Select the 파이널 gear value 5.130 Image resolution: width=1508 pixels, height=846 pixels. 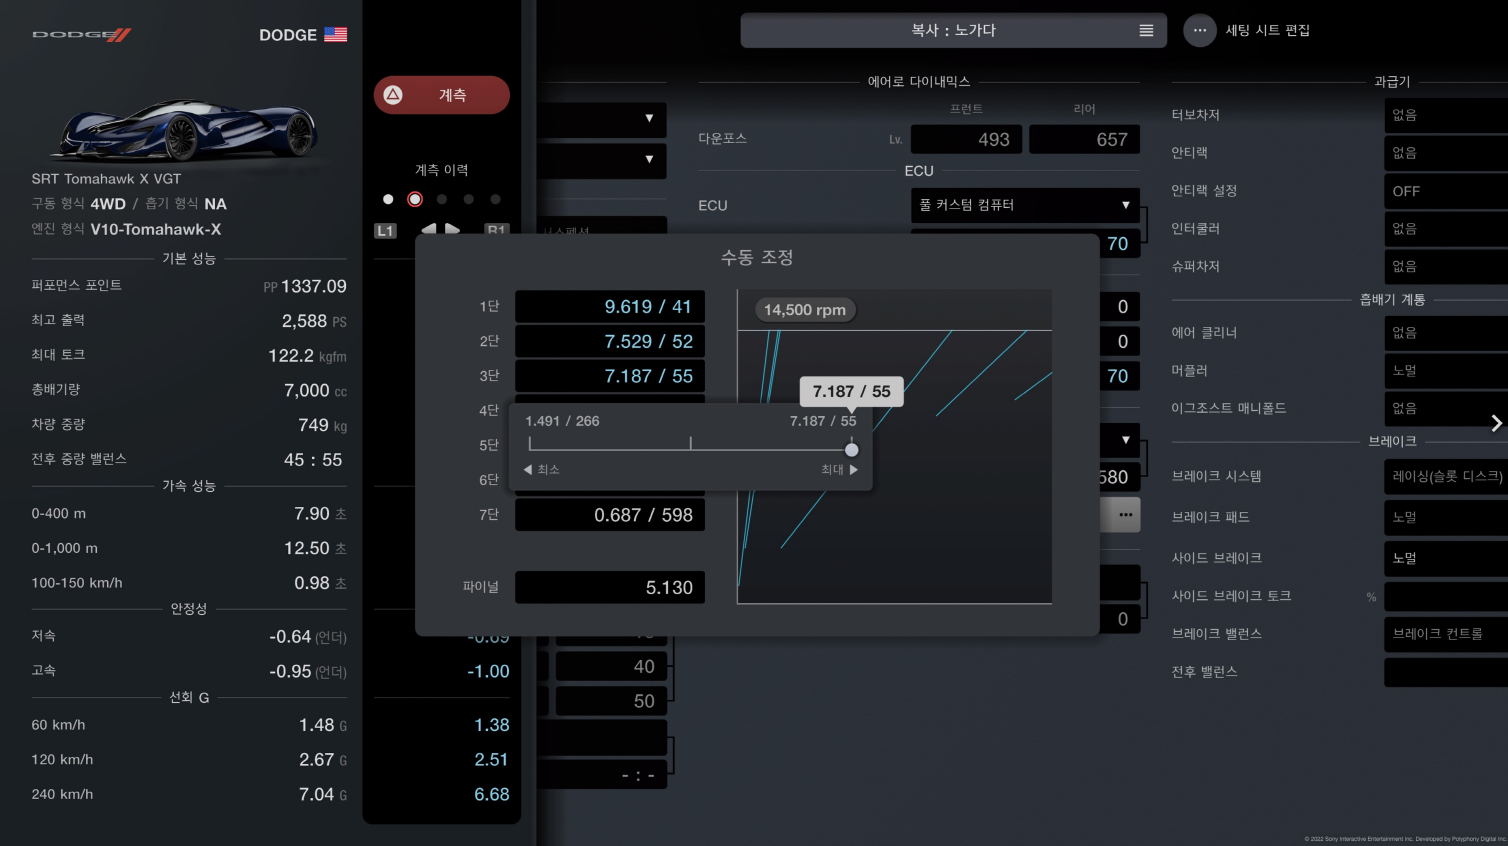(610, 588)
